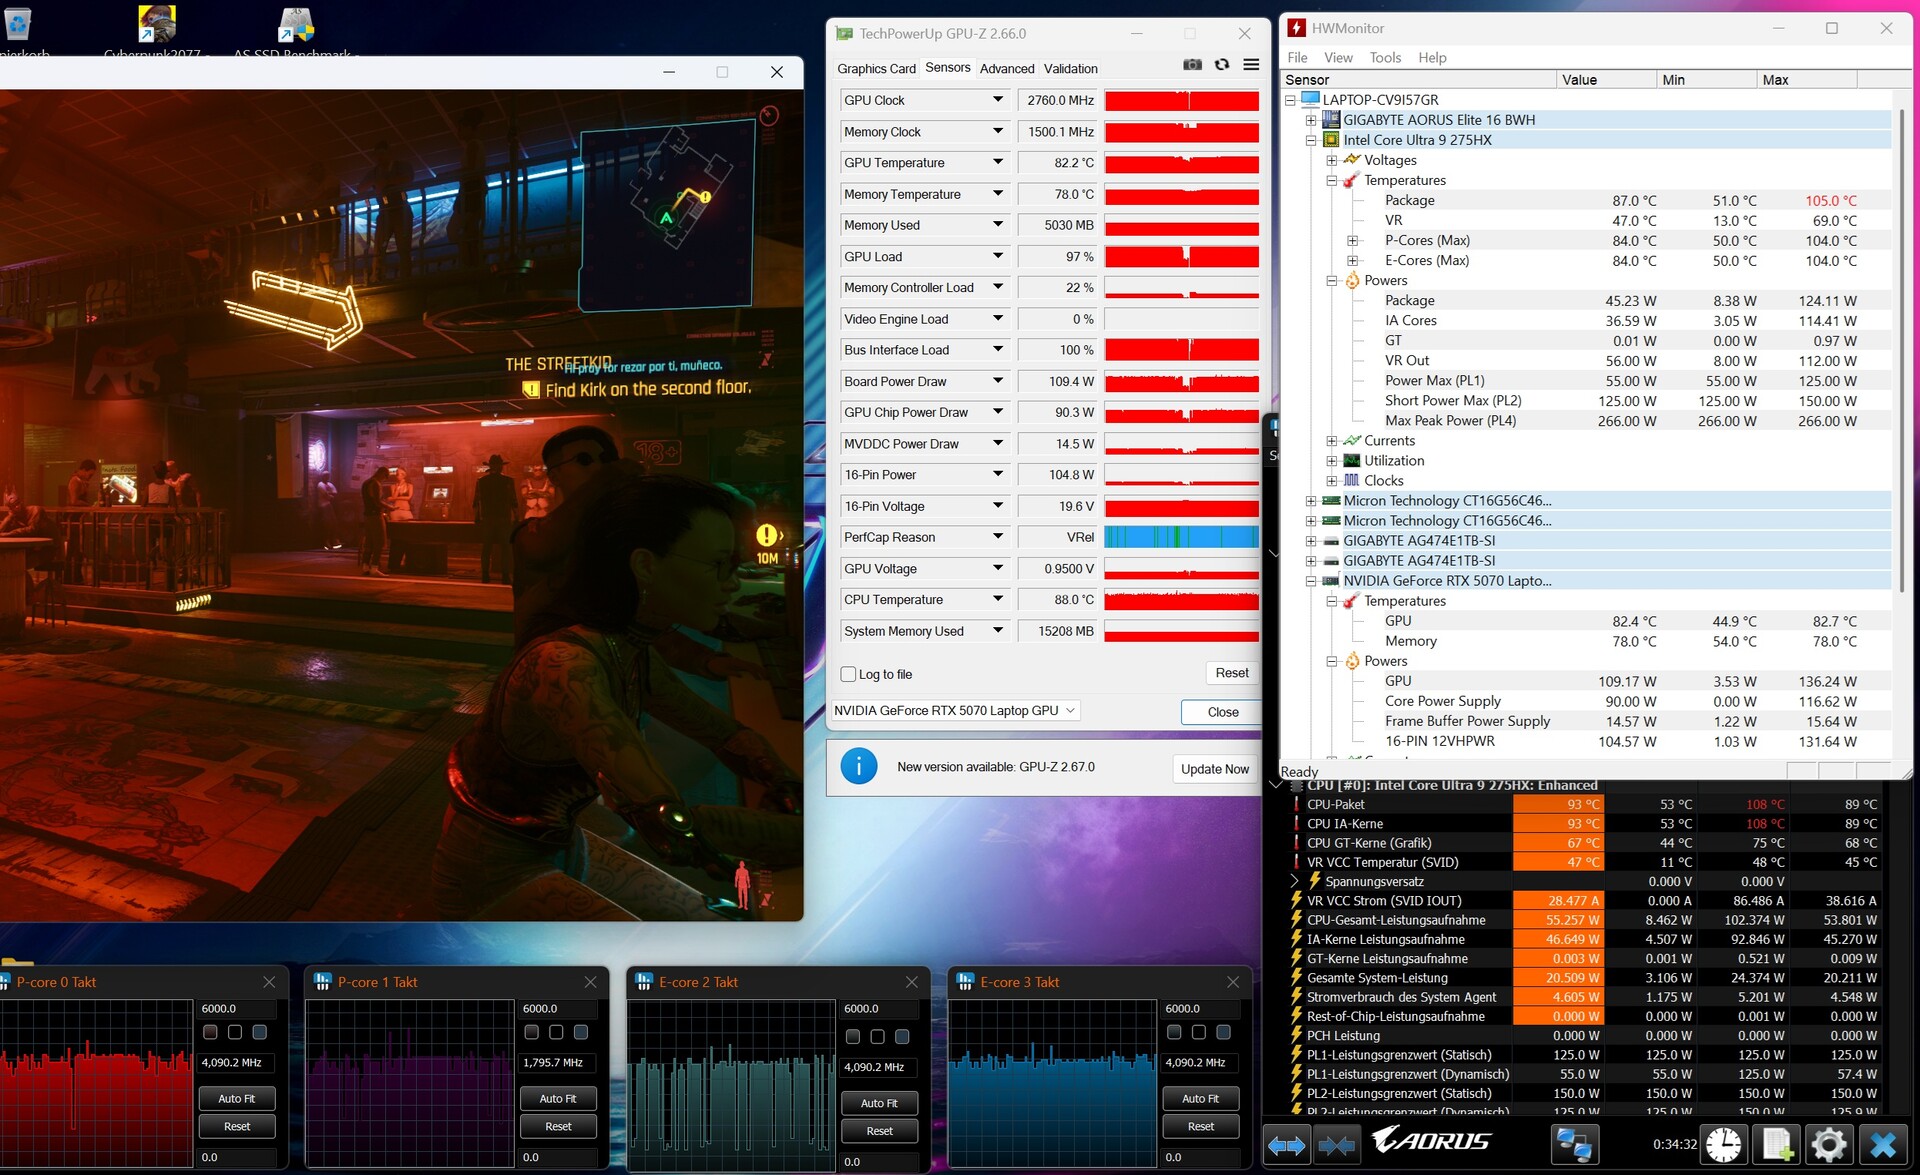Viewport: 1920px width, 1175px height.
Task: Open GPU Temperature sensor dropdown arrow
Action: (997, 162)
